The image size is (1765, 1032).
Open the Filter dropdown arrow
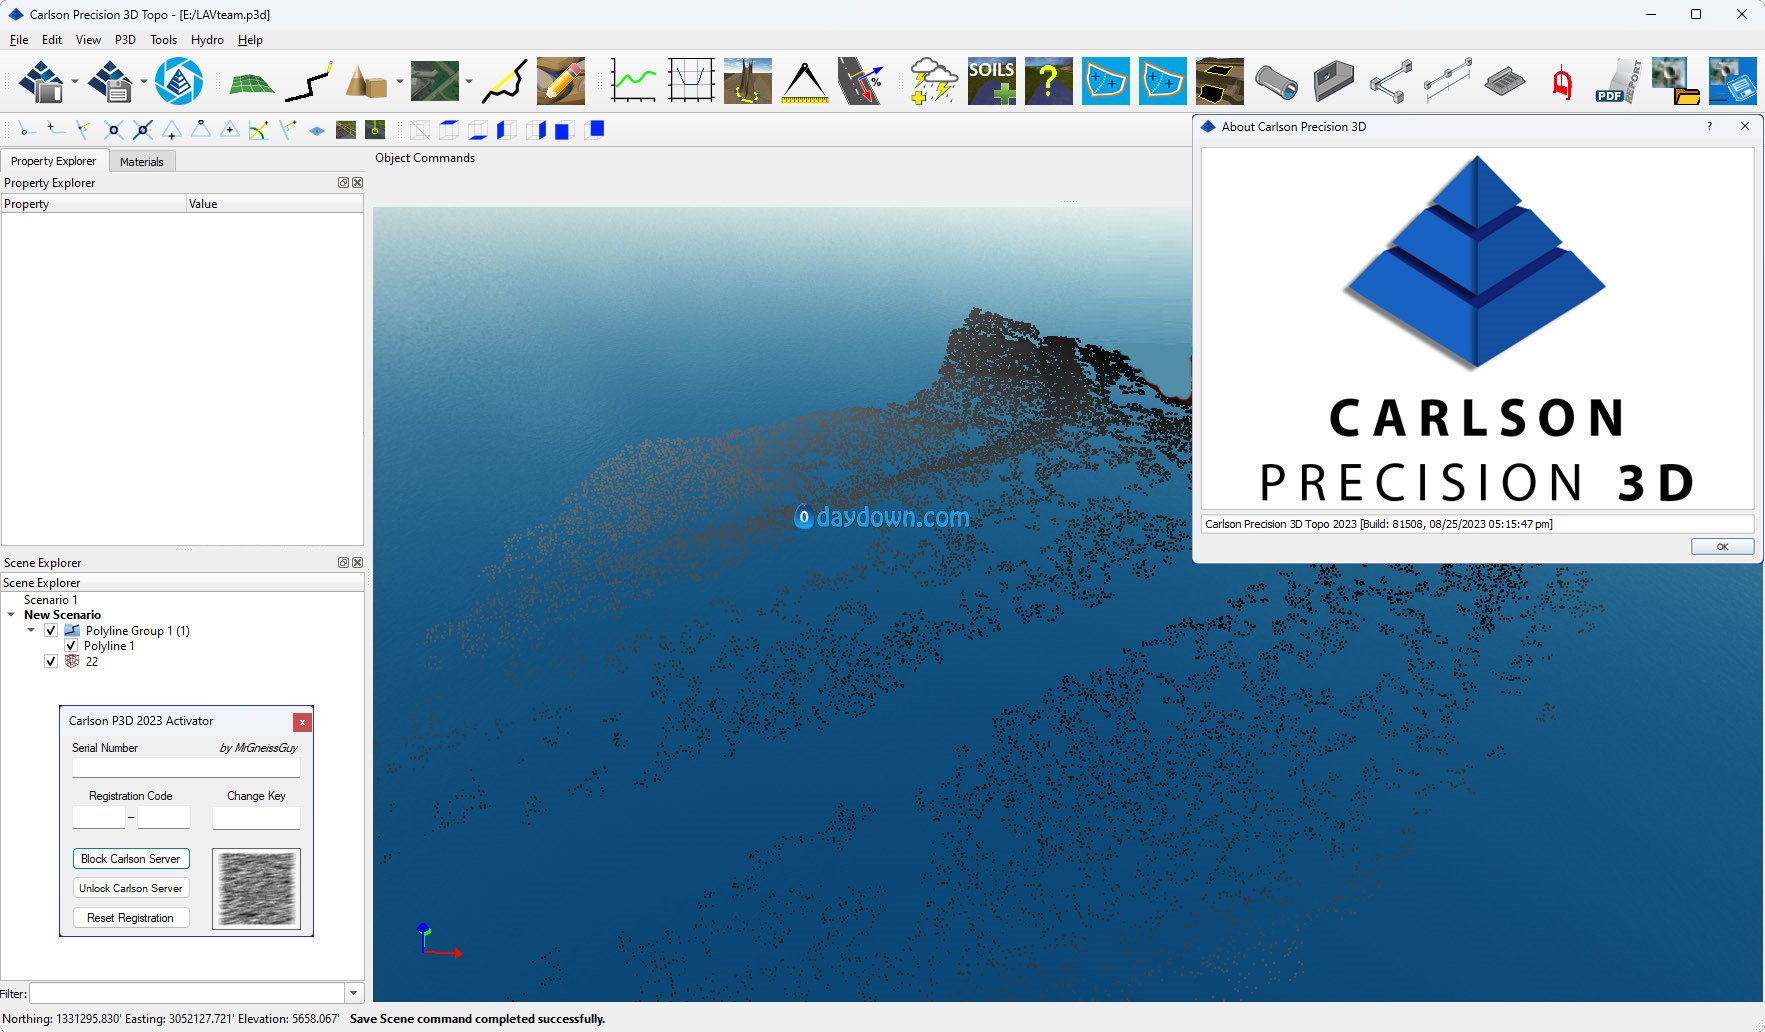coord(353,993)
